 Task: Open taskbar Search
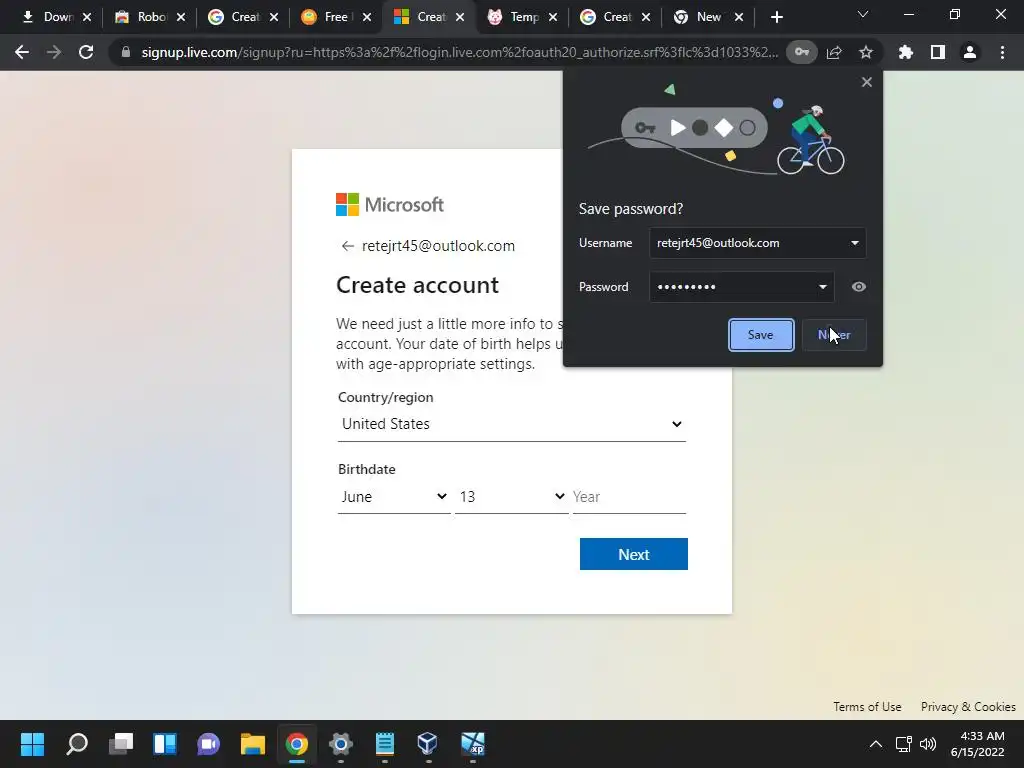point(76,744)
